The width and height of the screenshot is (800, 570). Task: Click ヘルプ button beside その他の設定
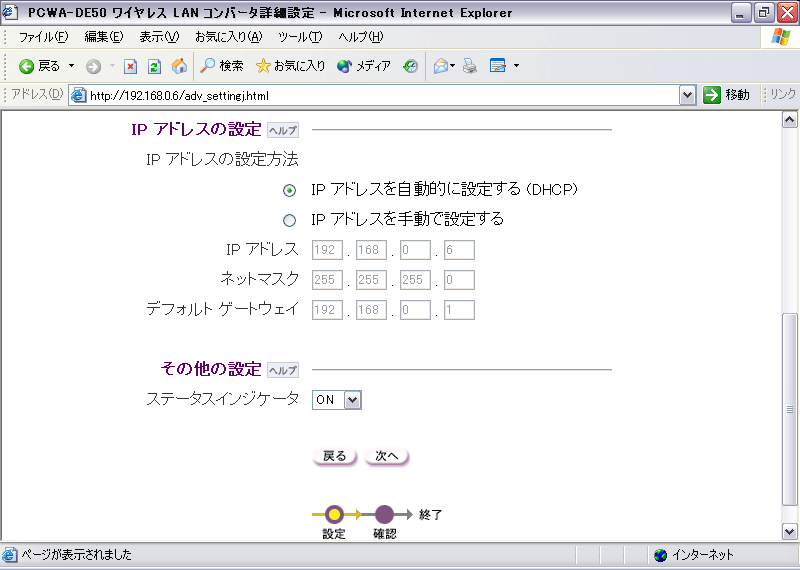tap(283, 370)
